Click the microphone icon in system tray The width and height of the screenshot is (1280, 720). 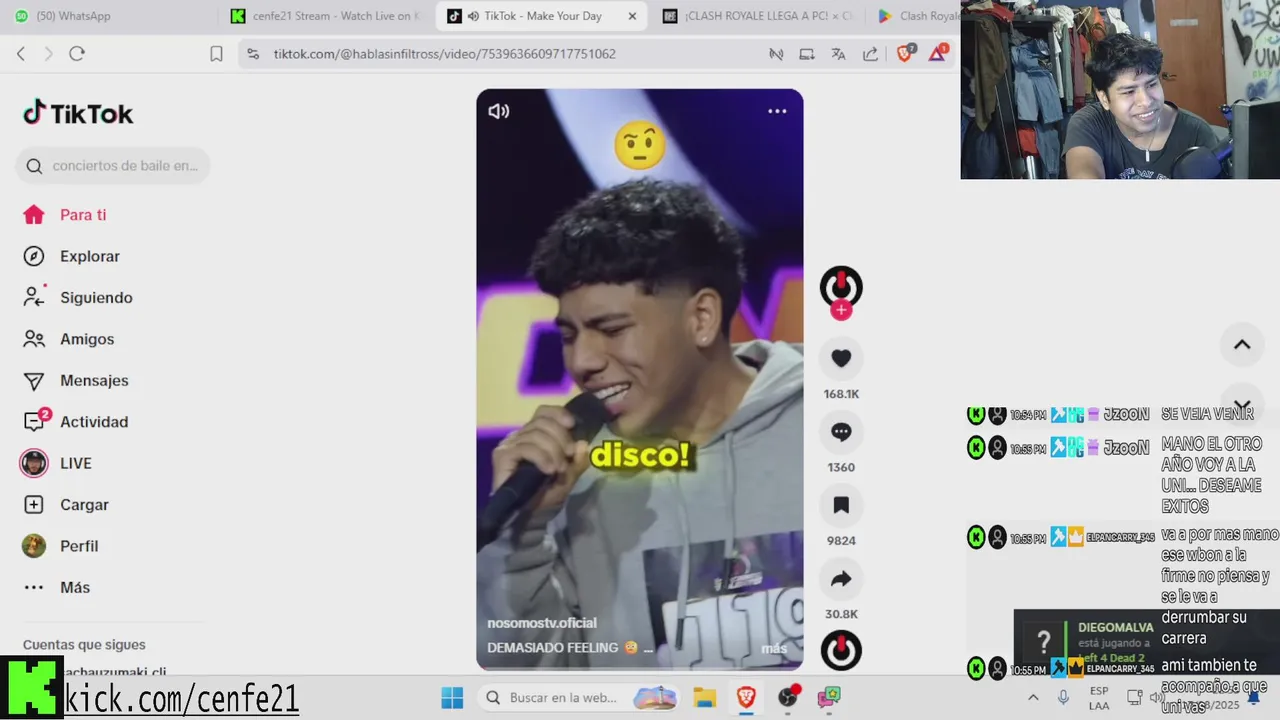[1063, 697]
